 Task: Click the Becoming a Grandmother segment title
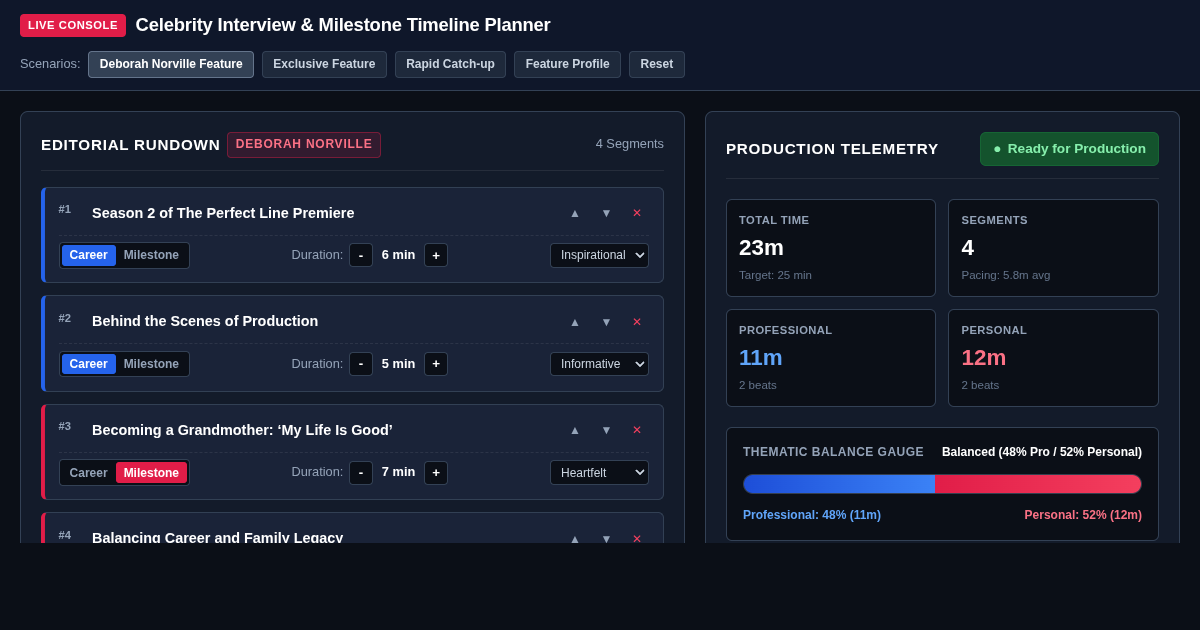[242, 430]
